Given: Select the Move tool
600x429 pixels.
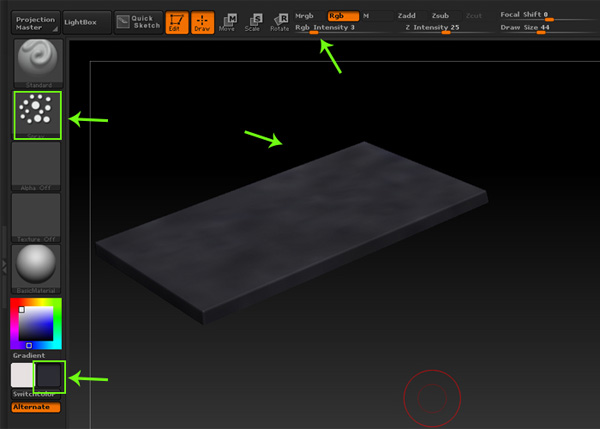Looking at the screenshot, I should click(x=230, y=22).
